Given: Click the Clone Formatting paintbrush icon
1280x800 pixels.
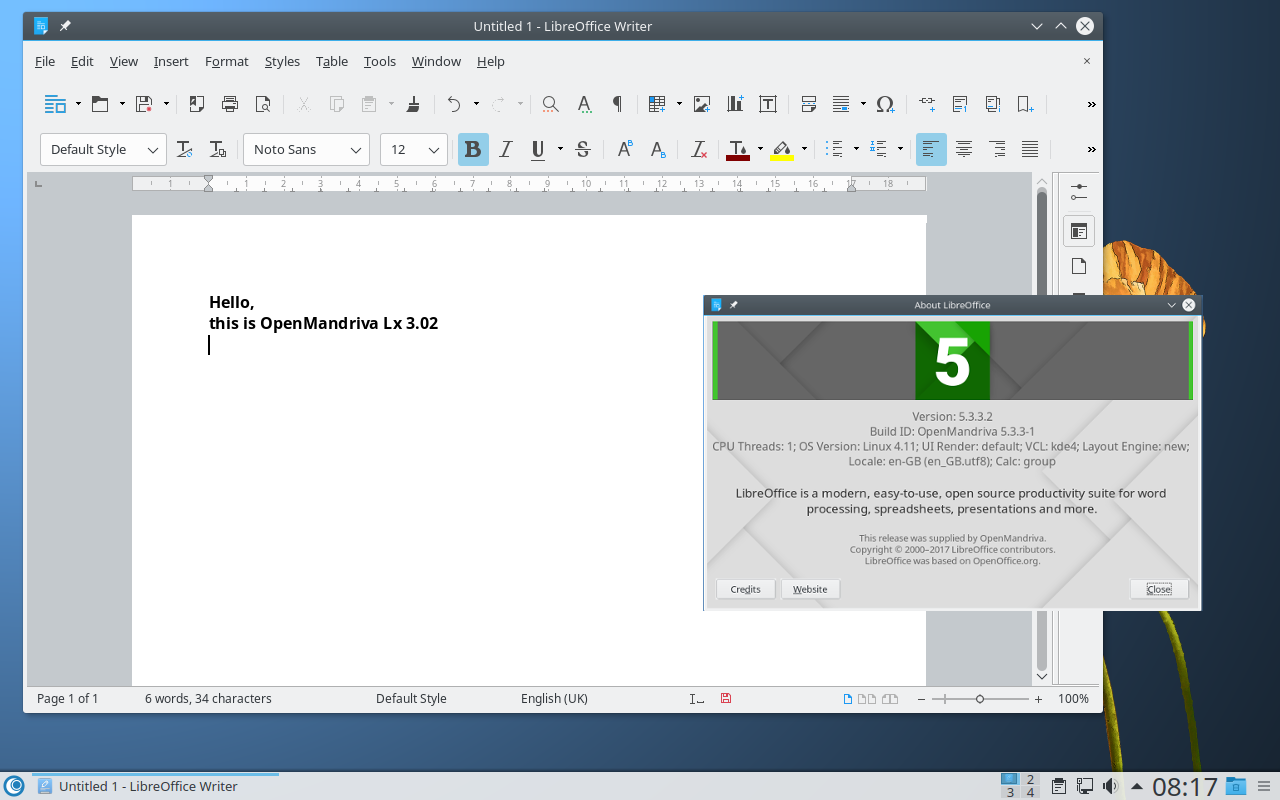Looking at the screenshot, I should [414, 103].
